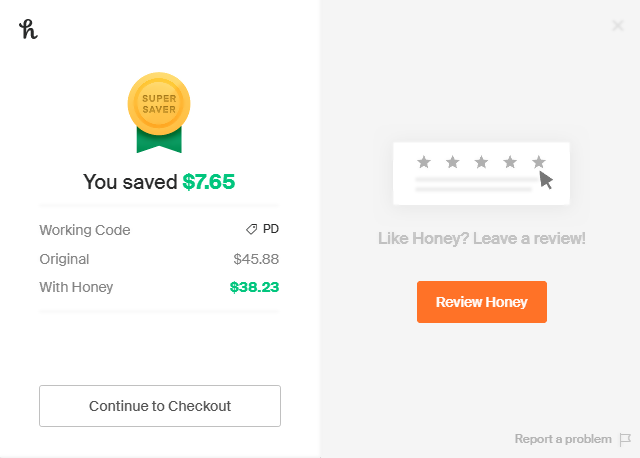Select the second star in the review card
Screen dimensions: 640x458
click(453, 161)
